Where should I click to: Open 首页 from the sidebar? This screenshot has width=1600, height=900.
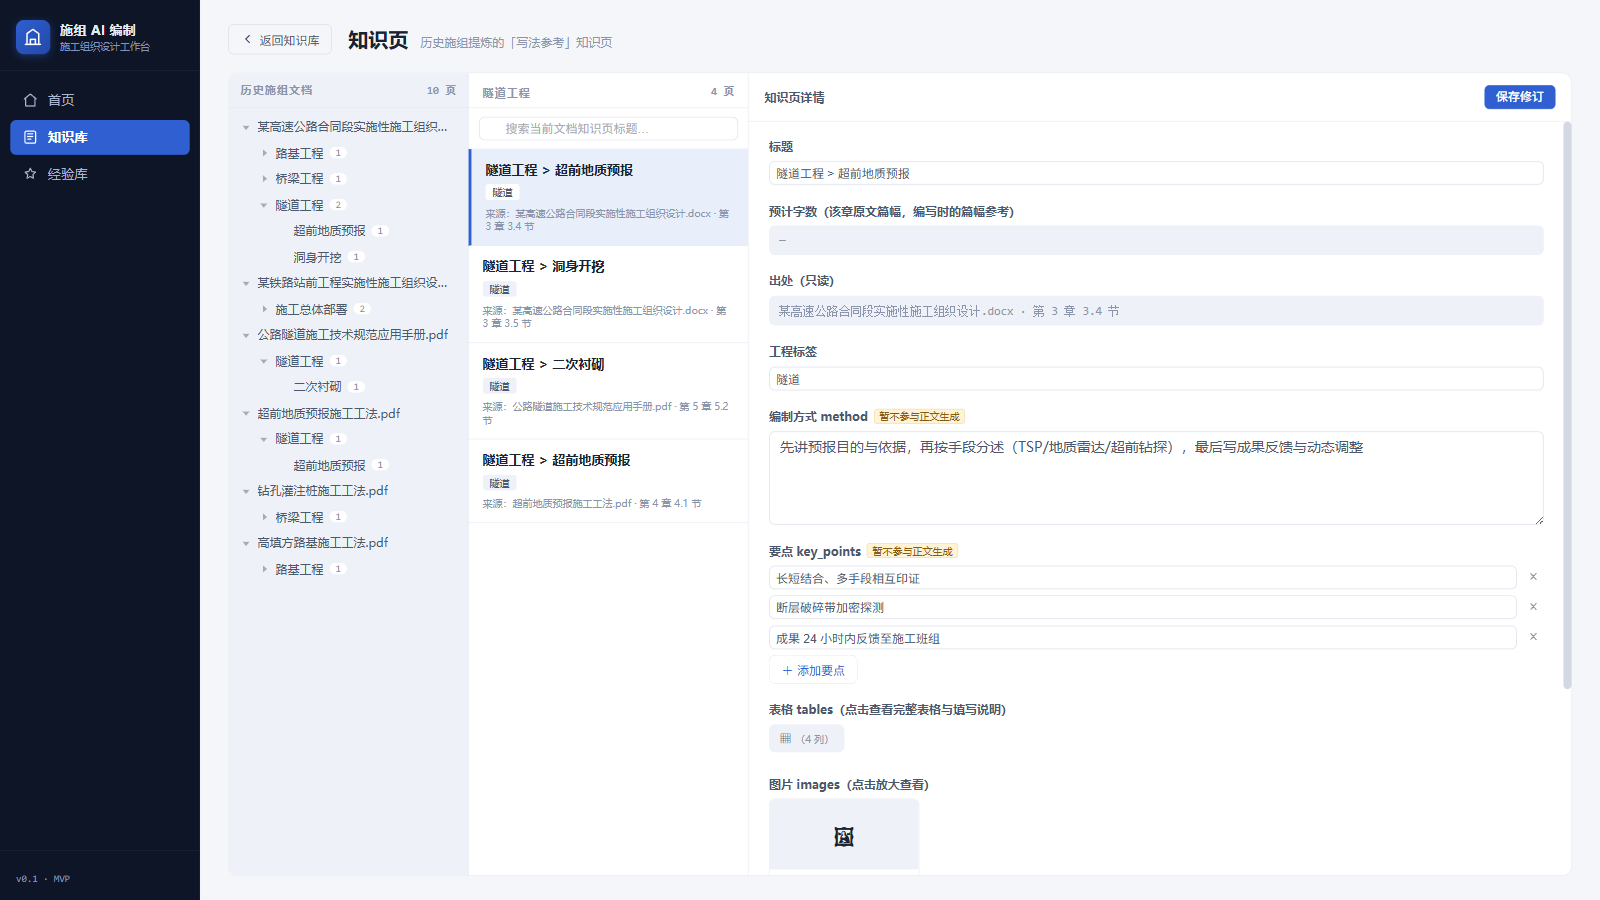(x=100, y=100)
